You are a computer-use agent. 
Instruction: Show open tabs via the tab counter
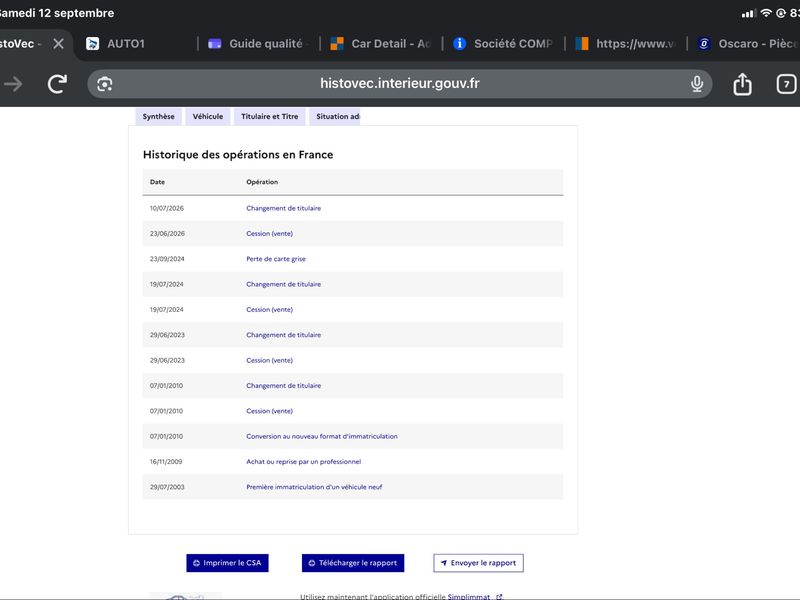tap(786, 84)
